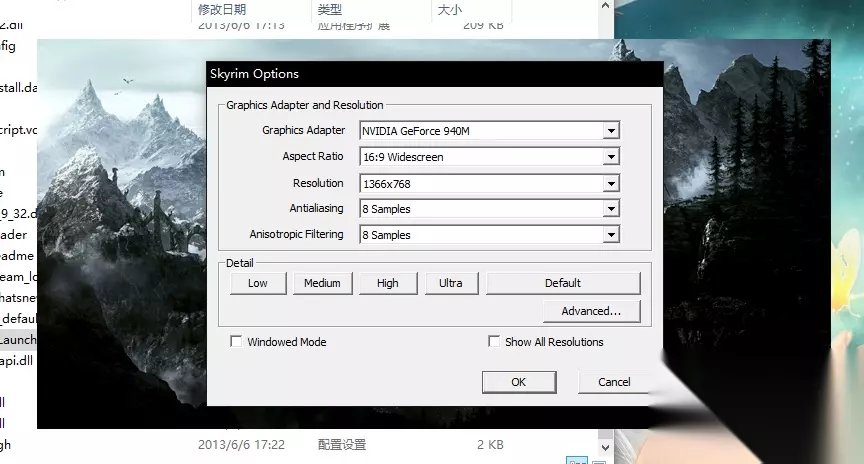
Task: Confirm options with OK
Action: pyautogui.click(x=519, y=382)
